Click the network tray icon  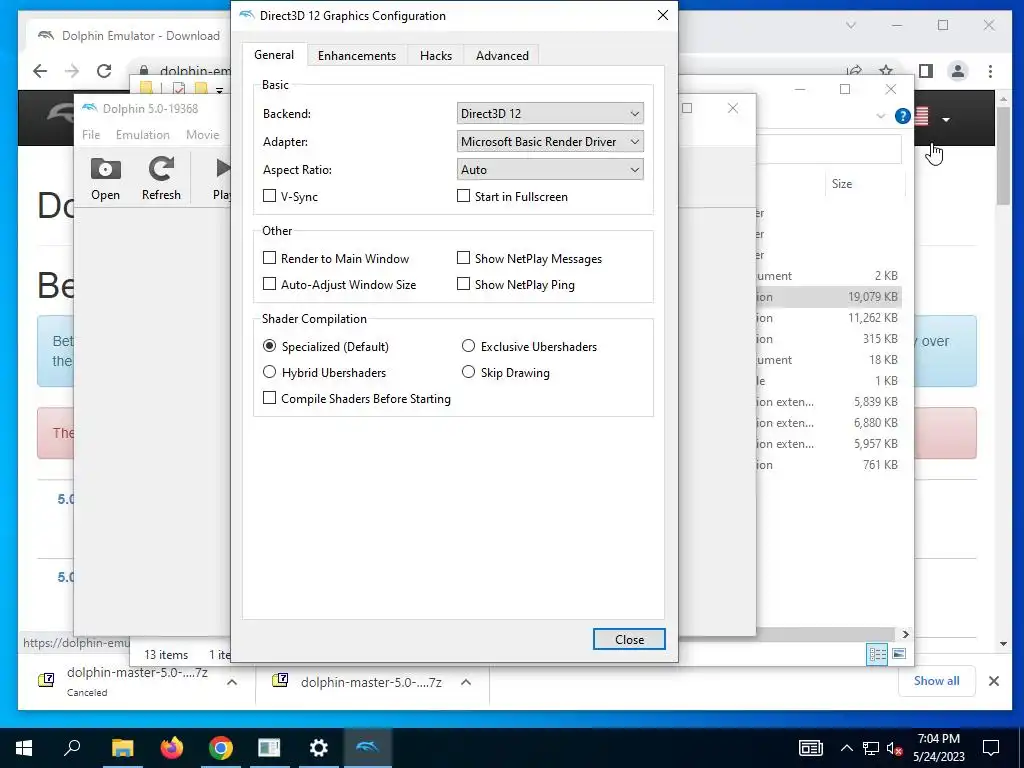(x=871, y=748)
